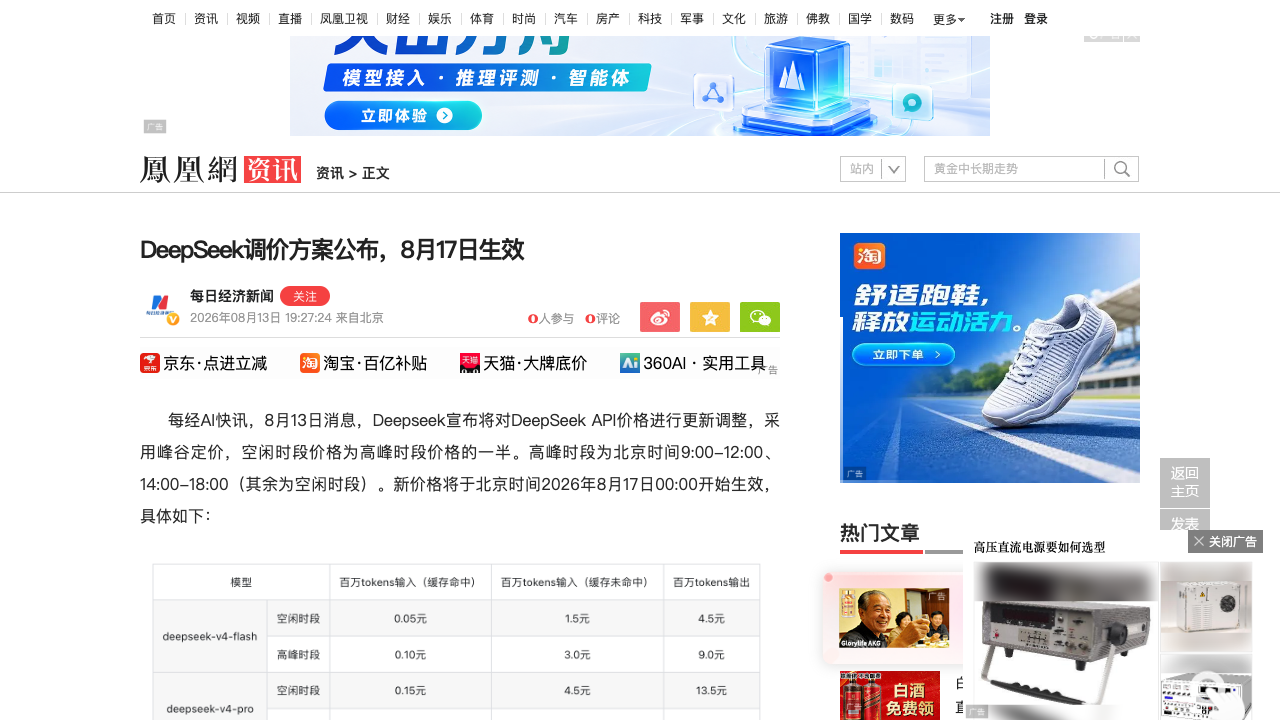The image size is (1280, 720).
Task: Open 360AI·实用工具 promo link
Action: tap(693, 363)
